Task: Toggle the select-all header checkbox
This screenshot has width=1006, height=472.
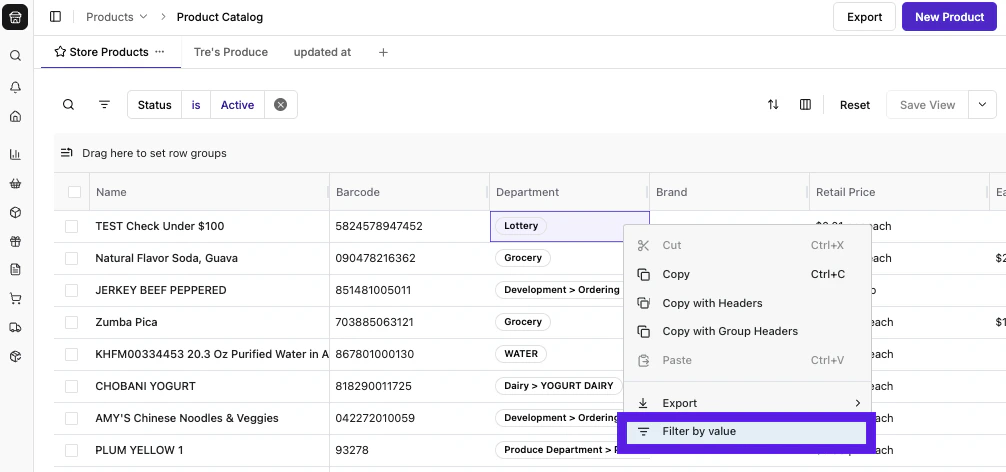Action: click(74, 192)
